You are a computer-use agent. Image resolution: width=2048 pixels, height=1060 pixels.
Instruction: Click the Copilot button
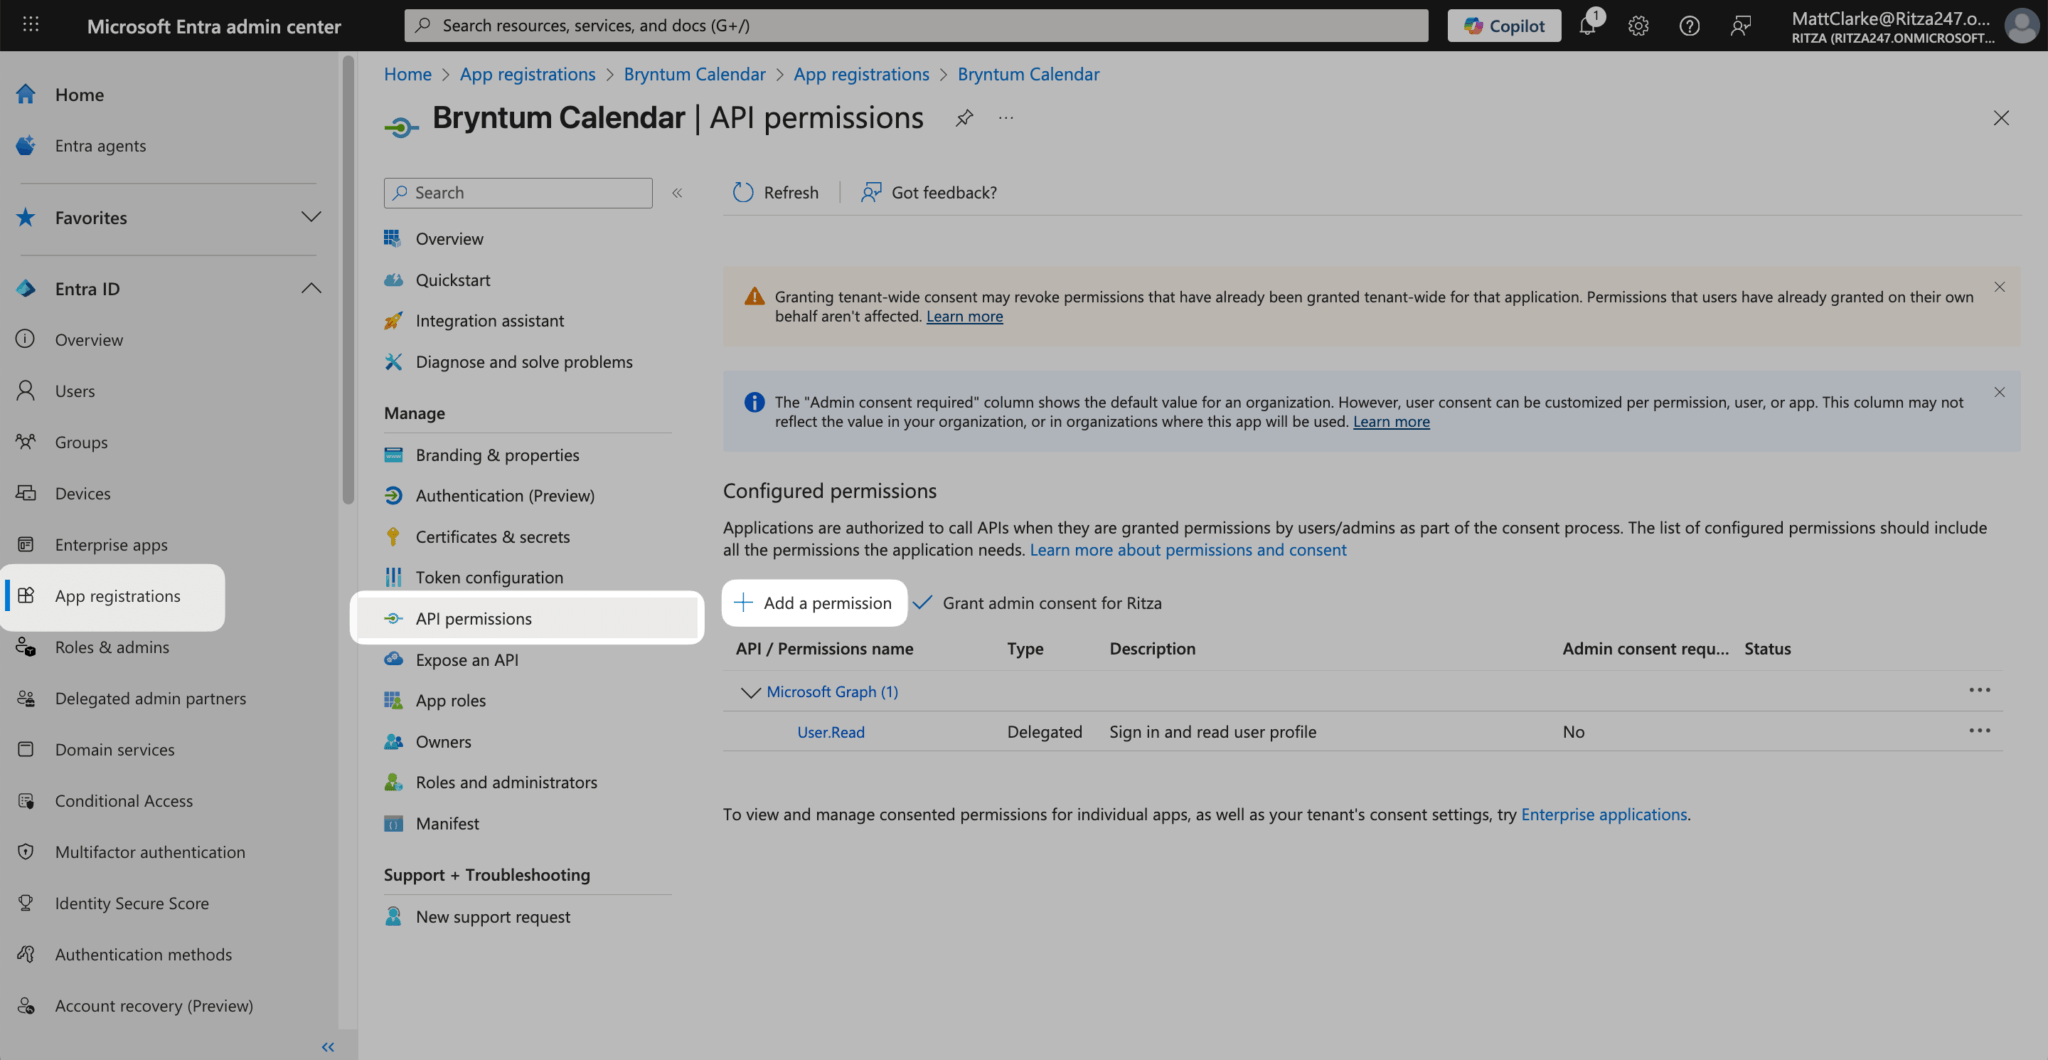click(1504, 26)
